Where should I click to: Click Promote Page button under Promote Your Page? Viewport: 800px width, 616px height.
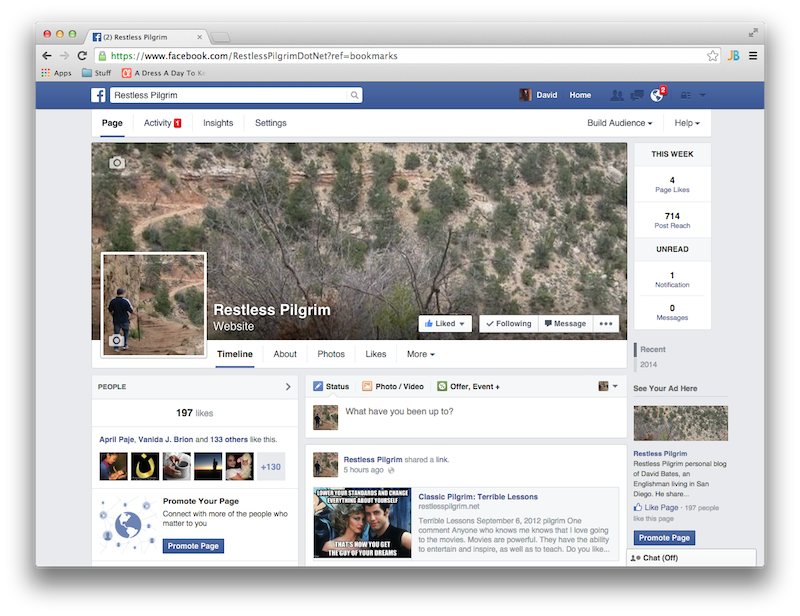pyautogui.click(x=193, y=546)
